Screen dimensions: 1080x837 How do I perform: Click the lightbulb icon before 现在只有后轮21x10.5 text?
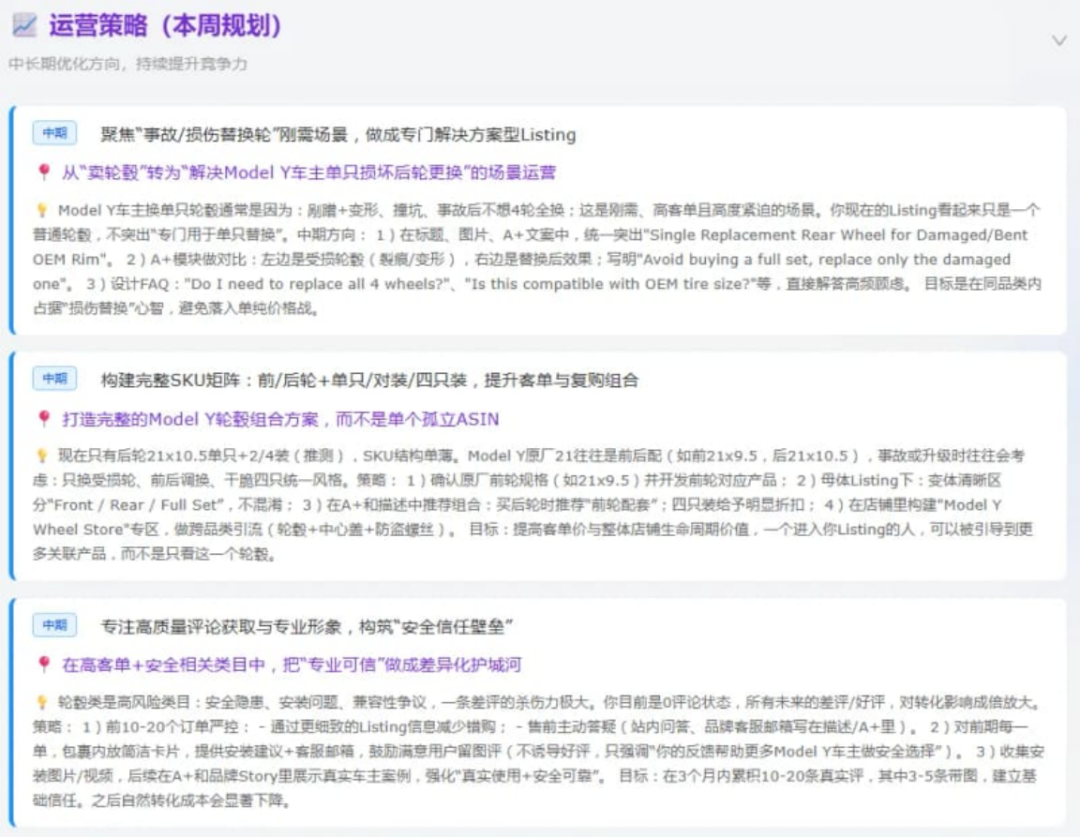click(x=42, y=456)
